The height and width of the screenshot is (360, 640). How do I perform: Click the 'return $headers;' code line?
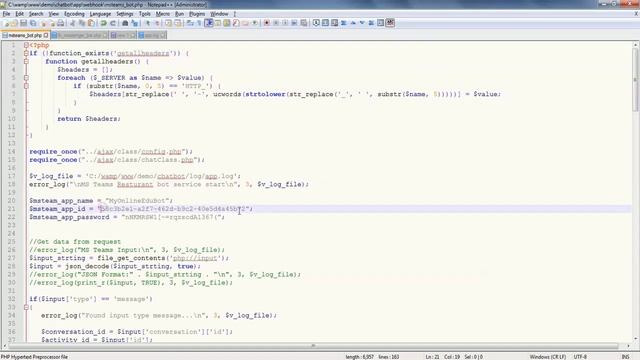pyautogui.click(x=89, y=119)
